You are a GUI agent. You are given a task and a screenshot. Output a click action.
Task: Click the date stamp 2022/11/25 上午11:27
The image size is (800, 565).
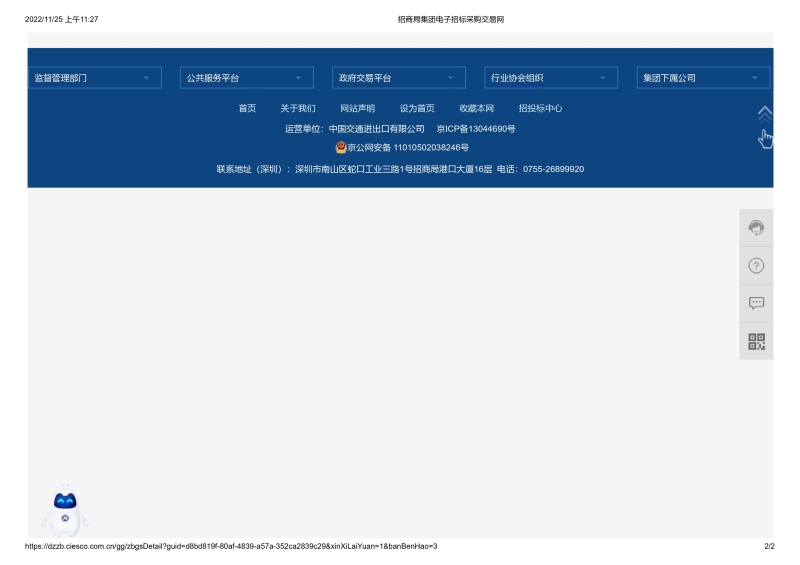coord(61,19)
